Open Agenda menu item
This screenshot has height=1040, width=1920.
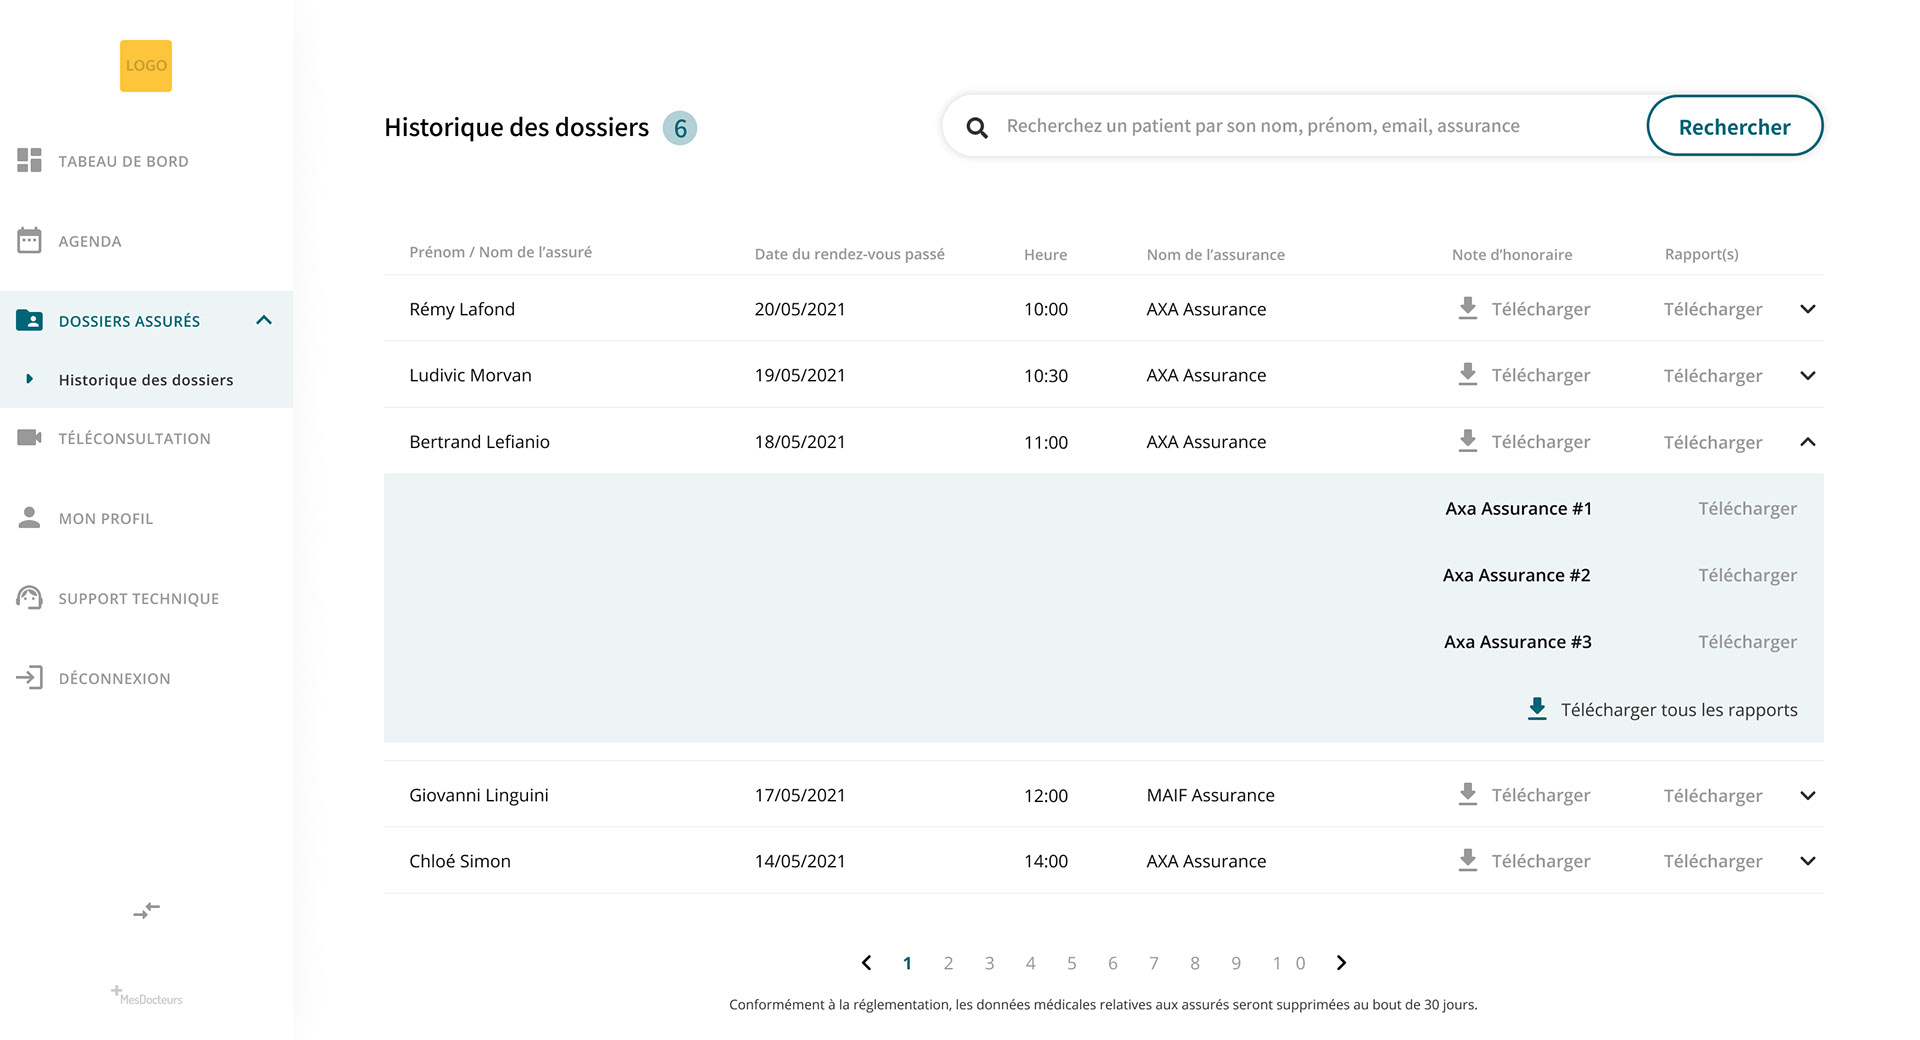point(90,241)
